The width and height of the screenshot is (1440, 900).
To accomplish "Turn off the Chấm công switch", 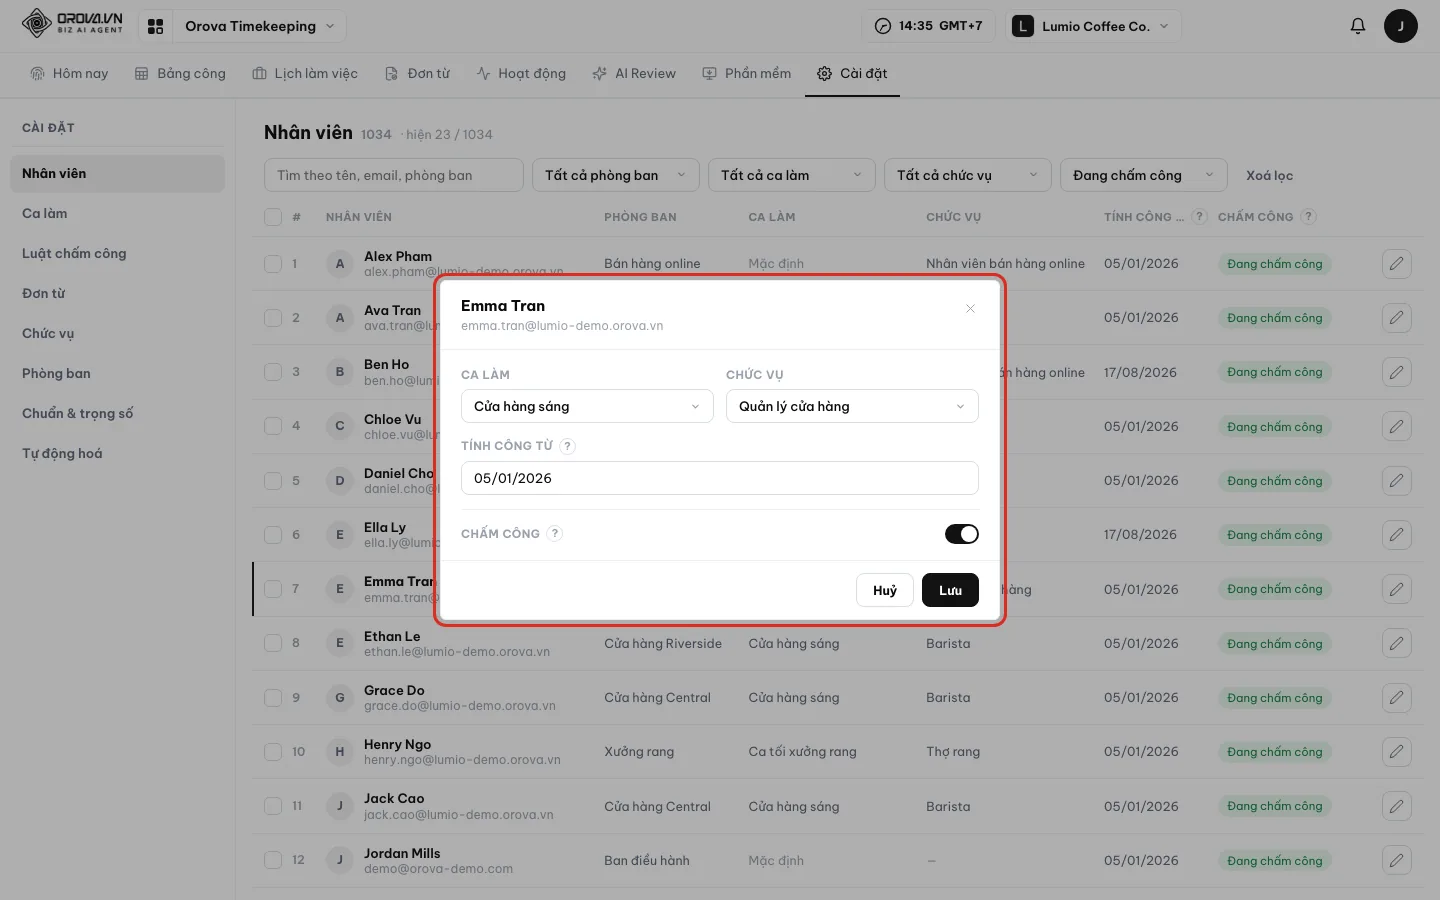I will [x=961, y=534].
